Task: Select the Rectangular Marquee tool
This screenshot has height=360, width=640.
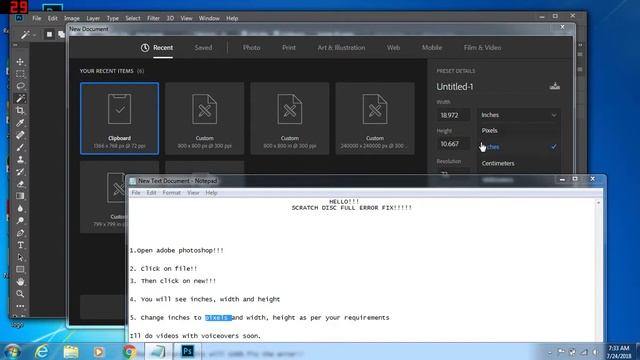Action: point(20,74)
